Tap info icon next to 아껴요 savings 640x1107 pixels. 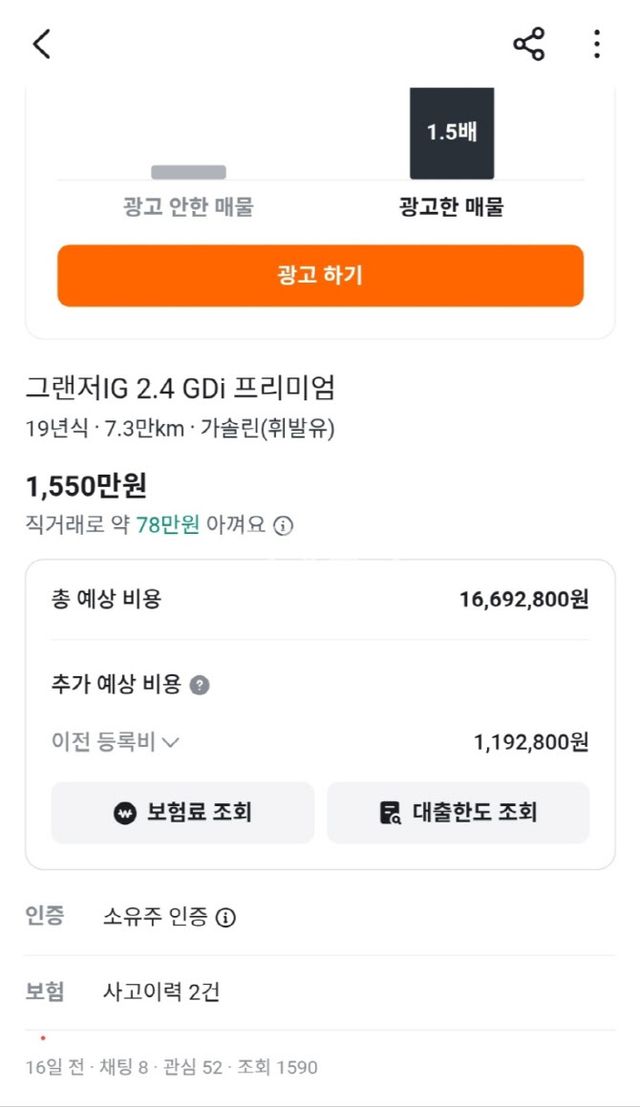[x=284, y=525]
